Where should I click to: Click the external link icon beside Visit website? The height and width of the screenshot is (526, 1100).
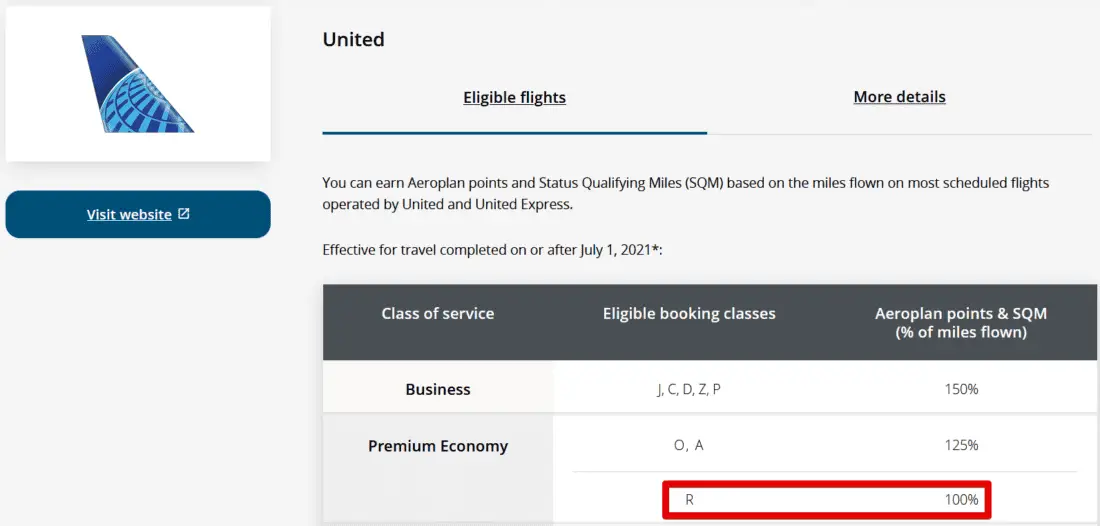point(184,214)
